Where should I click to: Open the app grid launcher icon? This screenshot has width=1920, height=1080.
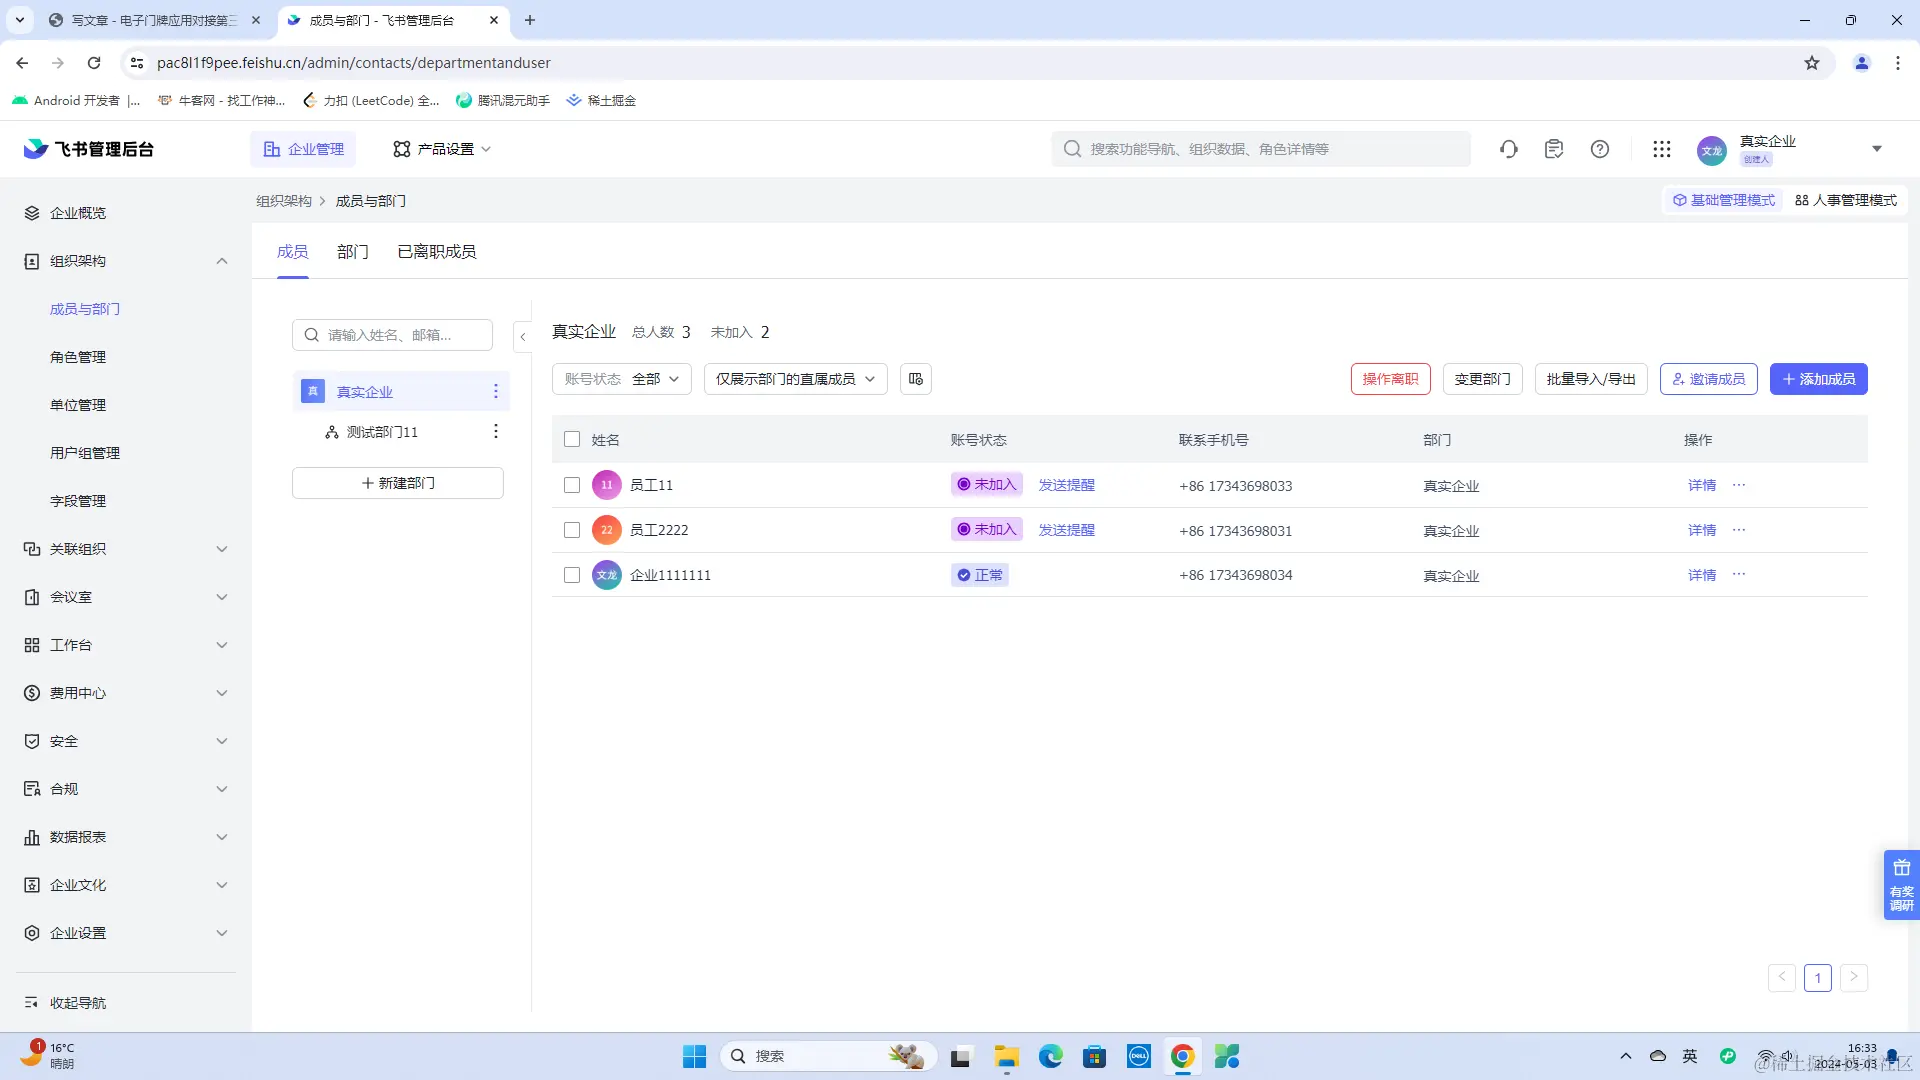tap(1661, 149)
